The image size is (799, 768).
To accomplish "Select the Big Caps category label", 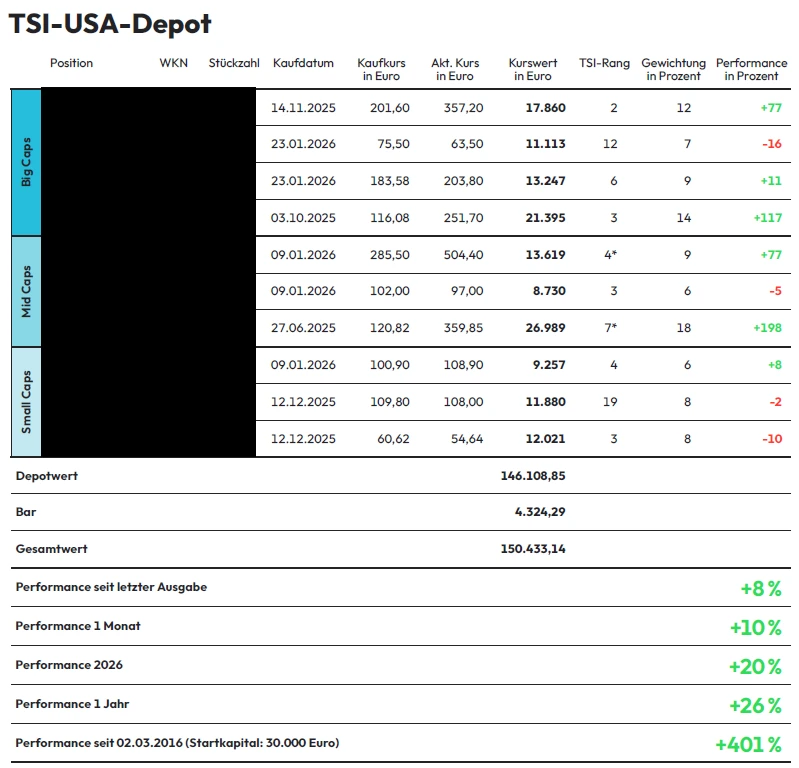I will point(26,162).
